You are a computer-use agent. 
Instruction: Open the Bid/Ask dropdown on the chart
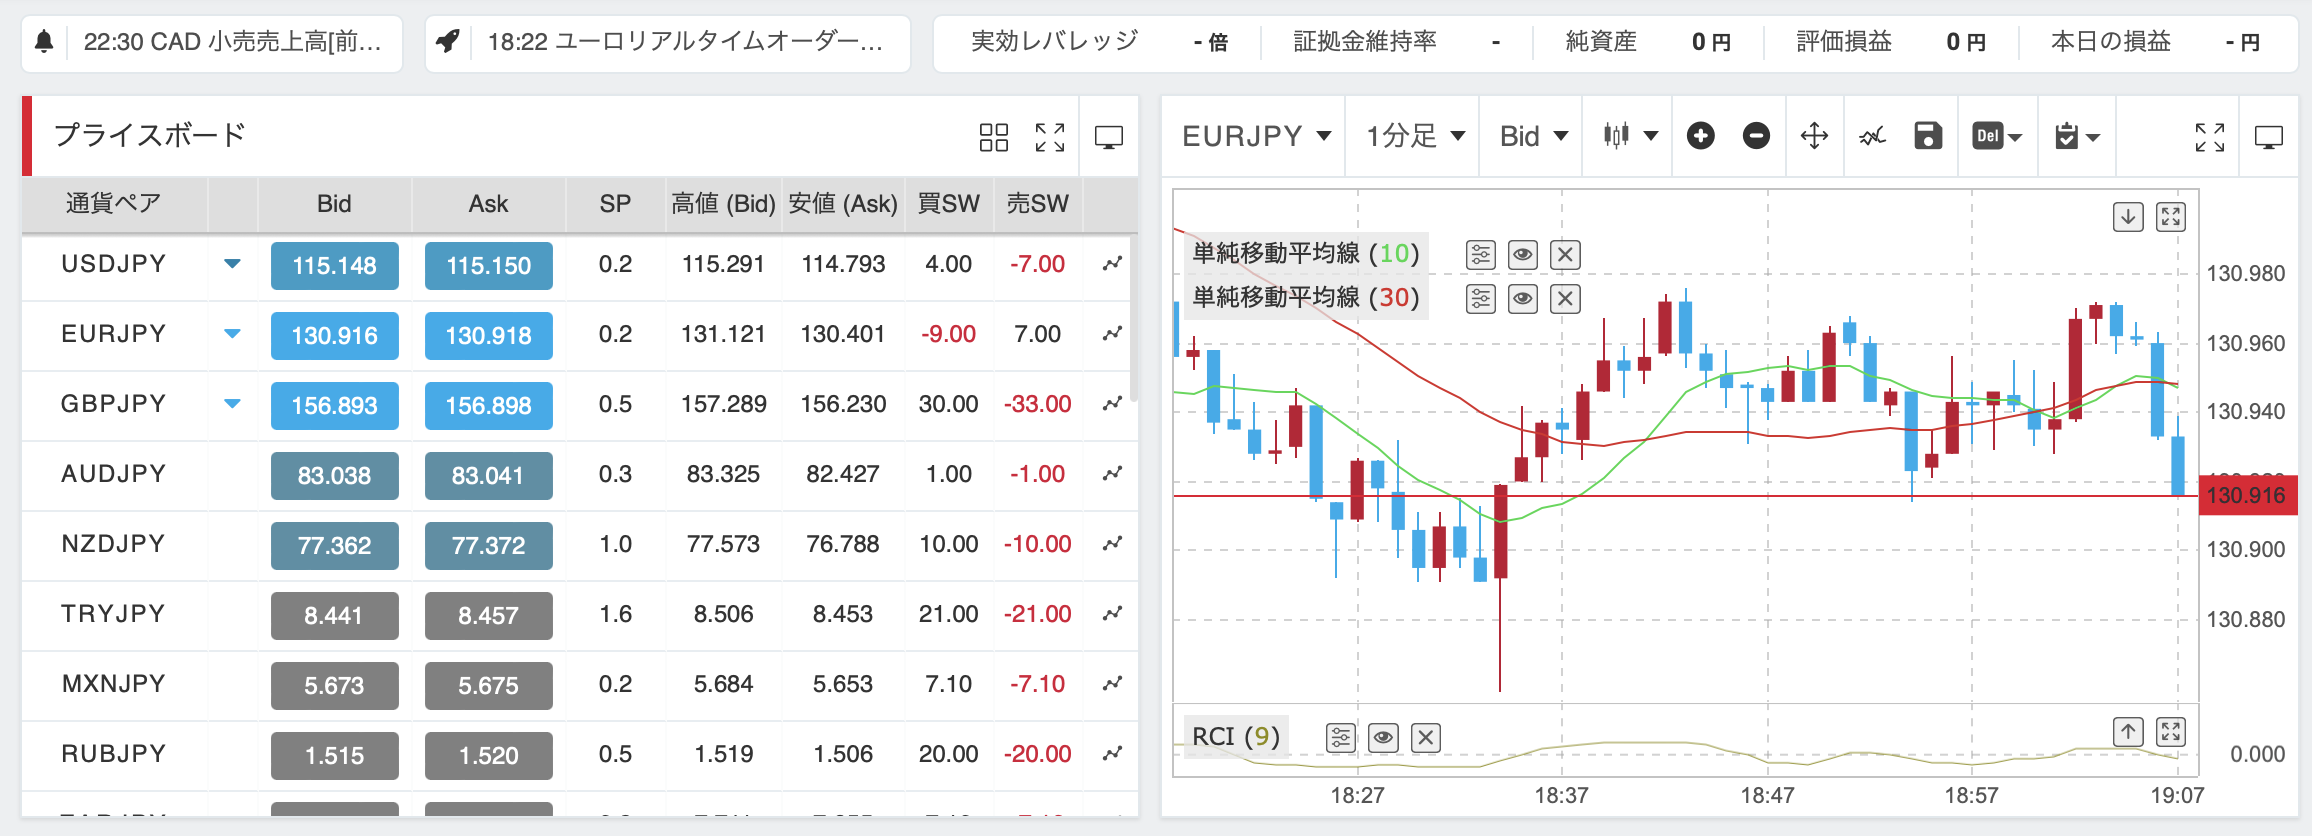pos(1529,136)
